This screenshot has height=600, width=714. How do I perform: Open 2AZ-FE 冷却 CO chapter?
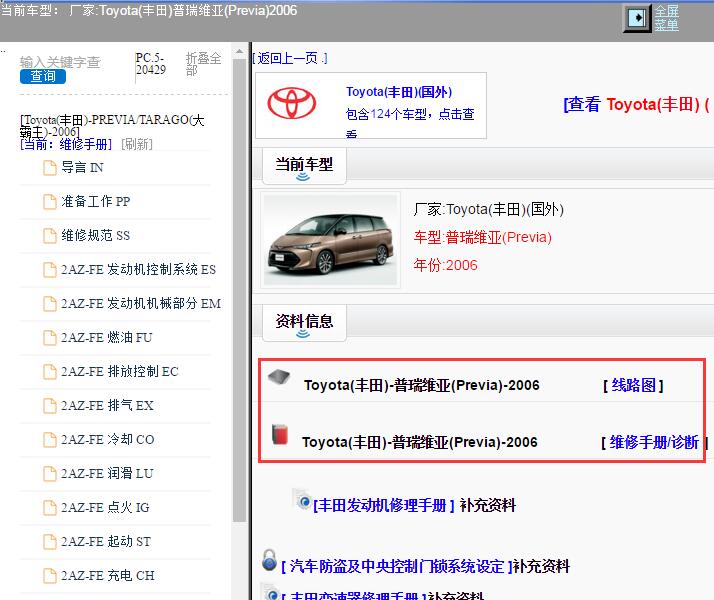(108, 439)
